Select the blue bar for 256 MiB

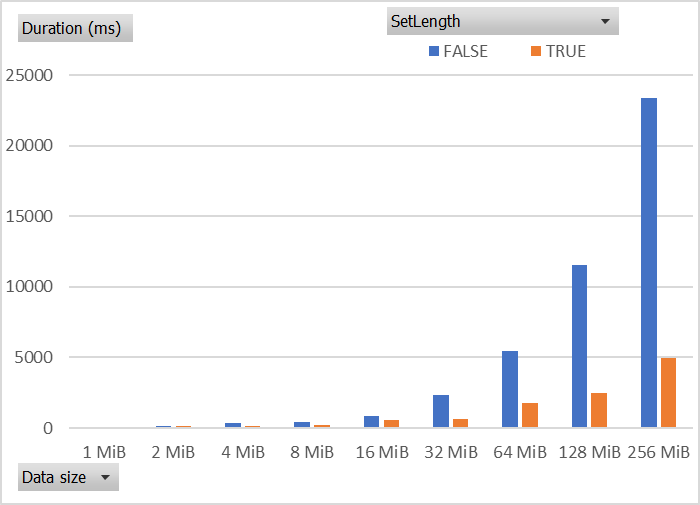tap(649, 263)
